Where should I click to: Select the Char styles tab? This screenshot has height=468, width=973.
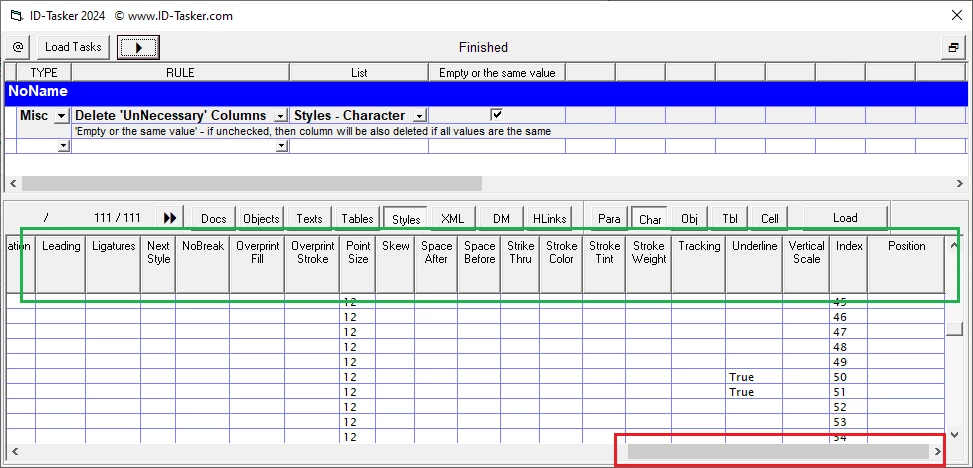(x=650, y=219)
